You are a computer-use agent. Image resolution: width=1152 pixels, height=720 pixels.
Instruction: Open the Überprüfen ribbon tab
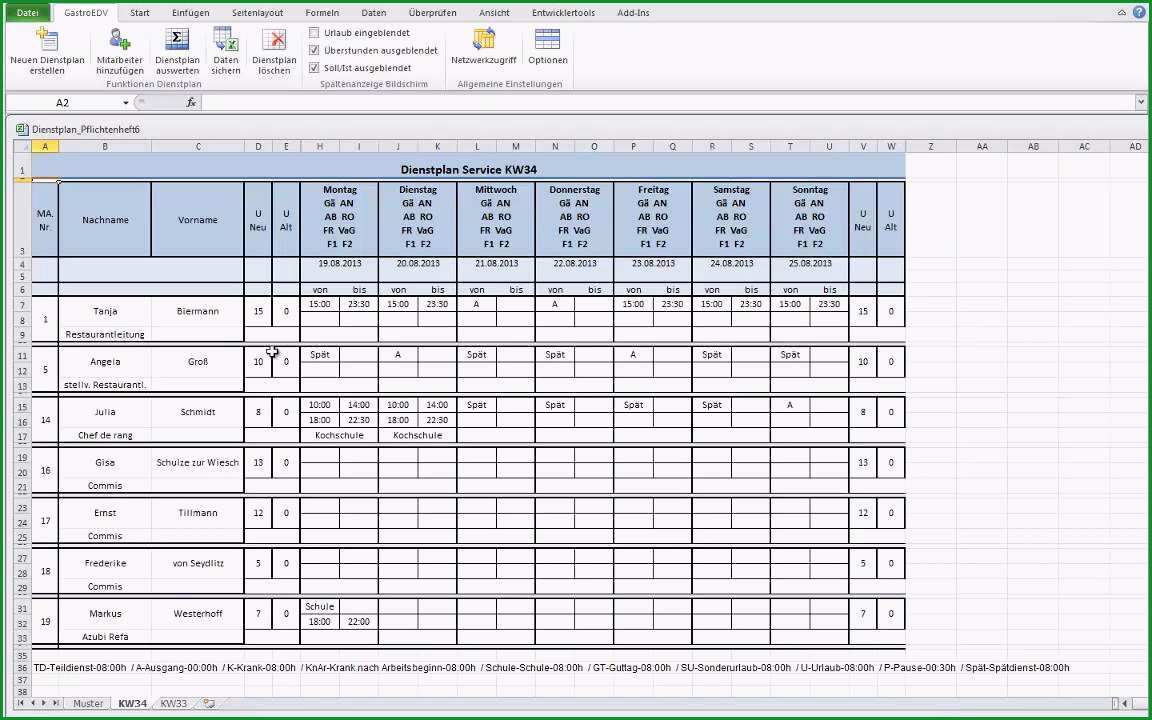tap(432, 12)
